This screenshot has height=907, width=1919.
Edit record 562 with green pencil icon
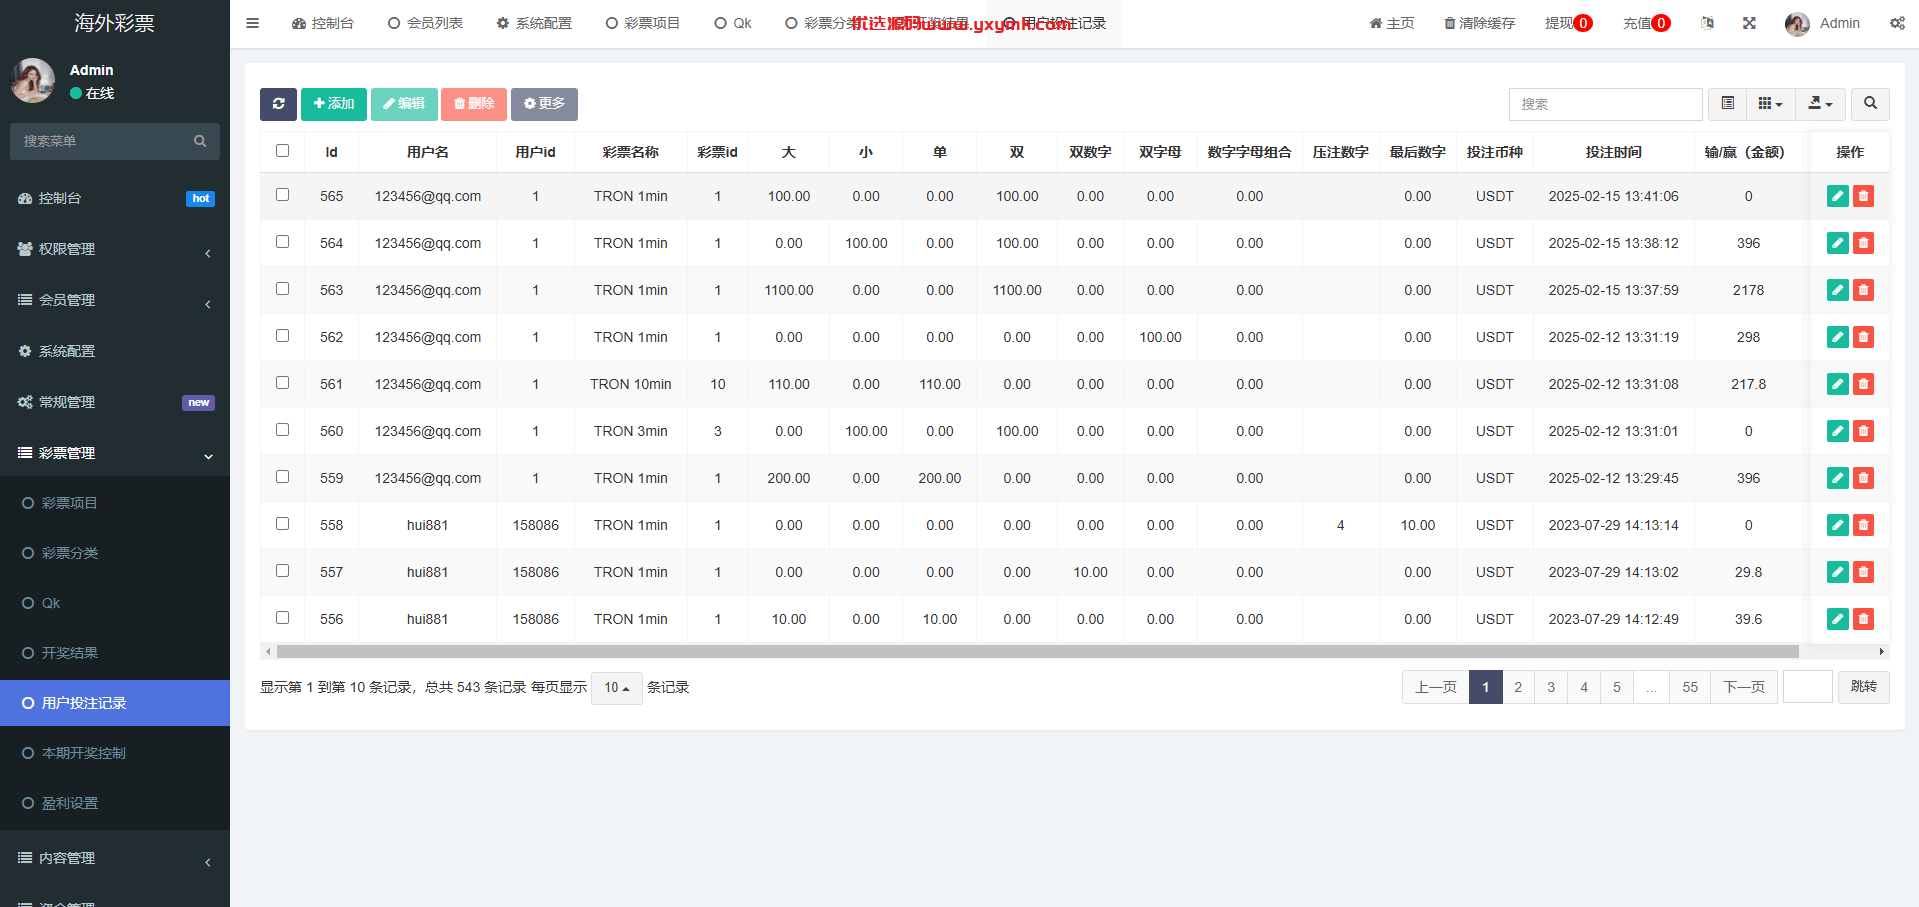pyautogui.click(x=1837, y=337)
